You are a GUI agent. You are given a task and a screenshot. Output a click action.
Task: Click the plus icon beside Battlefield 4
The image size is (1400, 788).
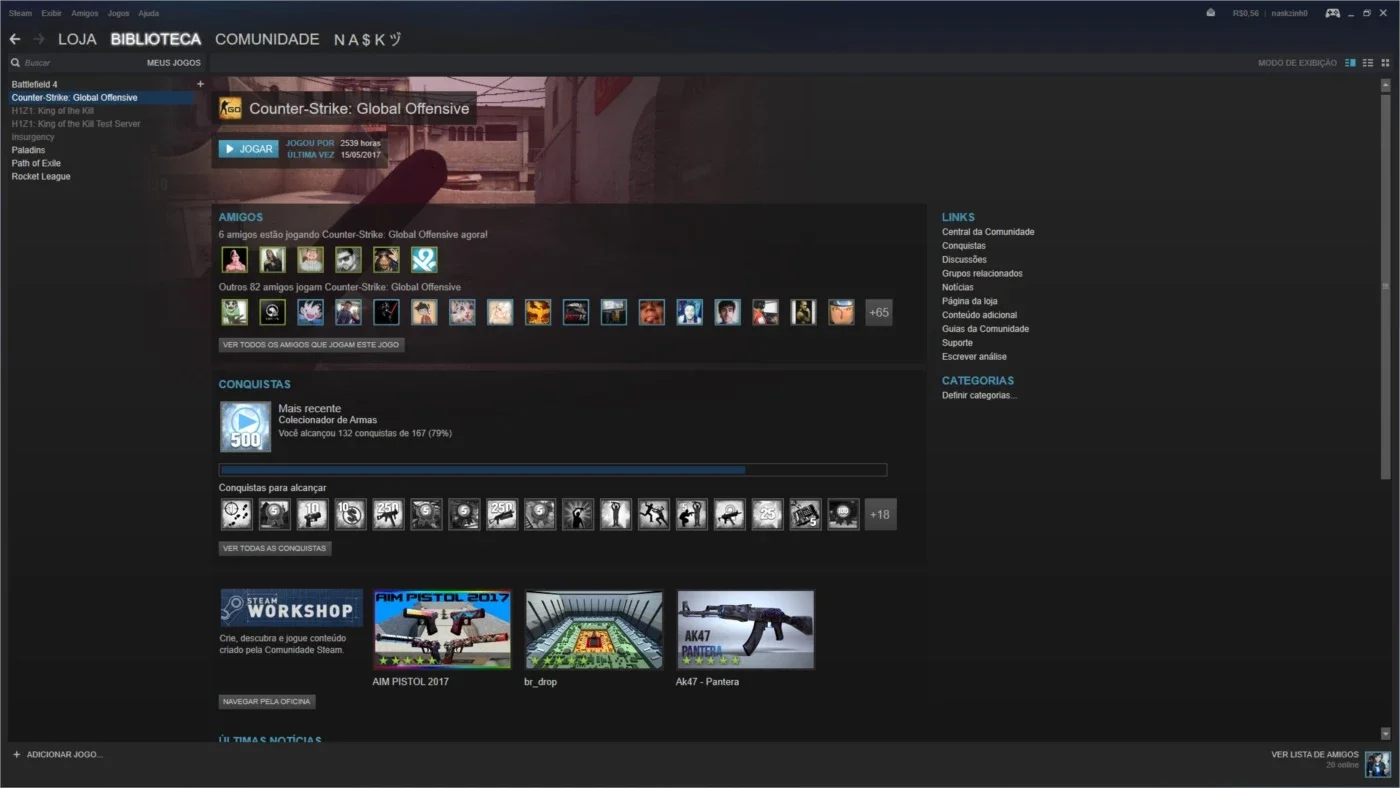click(200, 84)
